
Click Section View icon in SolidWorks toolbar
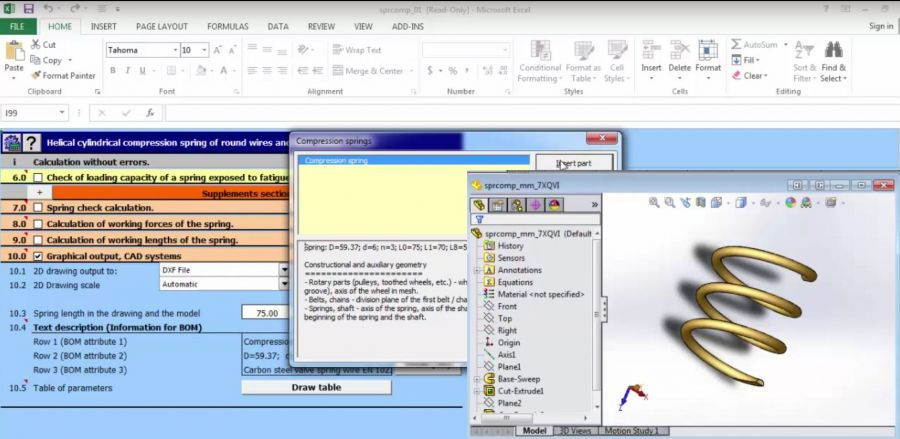700,202
